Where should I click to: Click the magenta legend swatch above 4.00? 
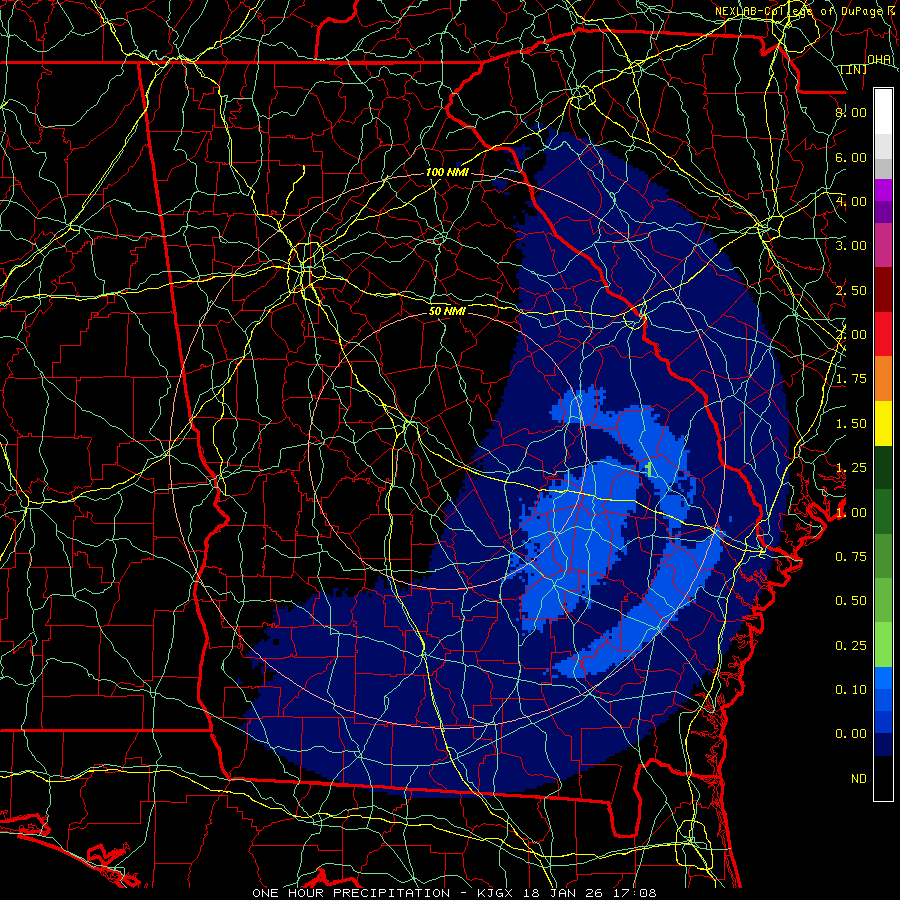[x=883, y=190]
